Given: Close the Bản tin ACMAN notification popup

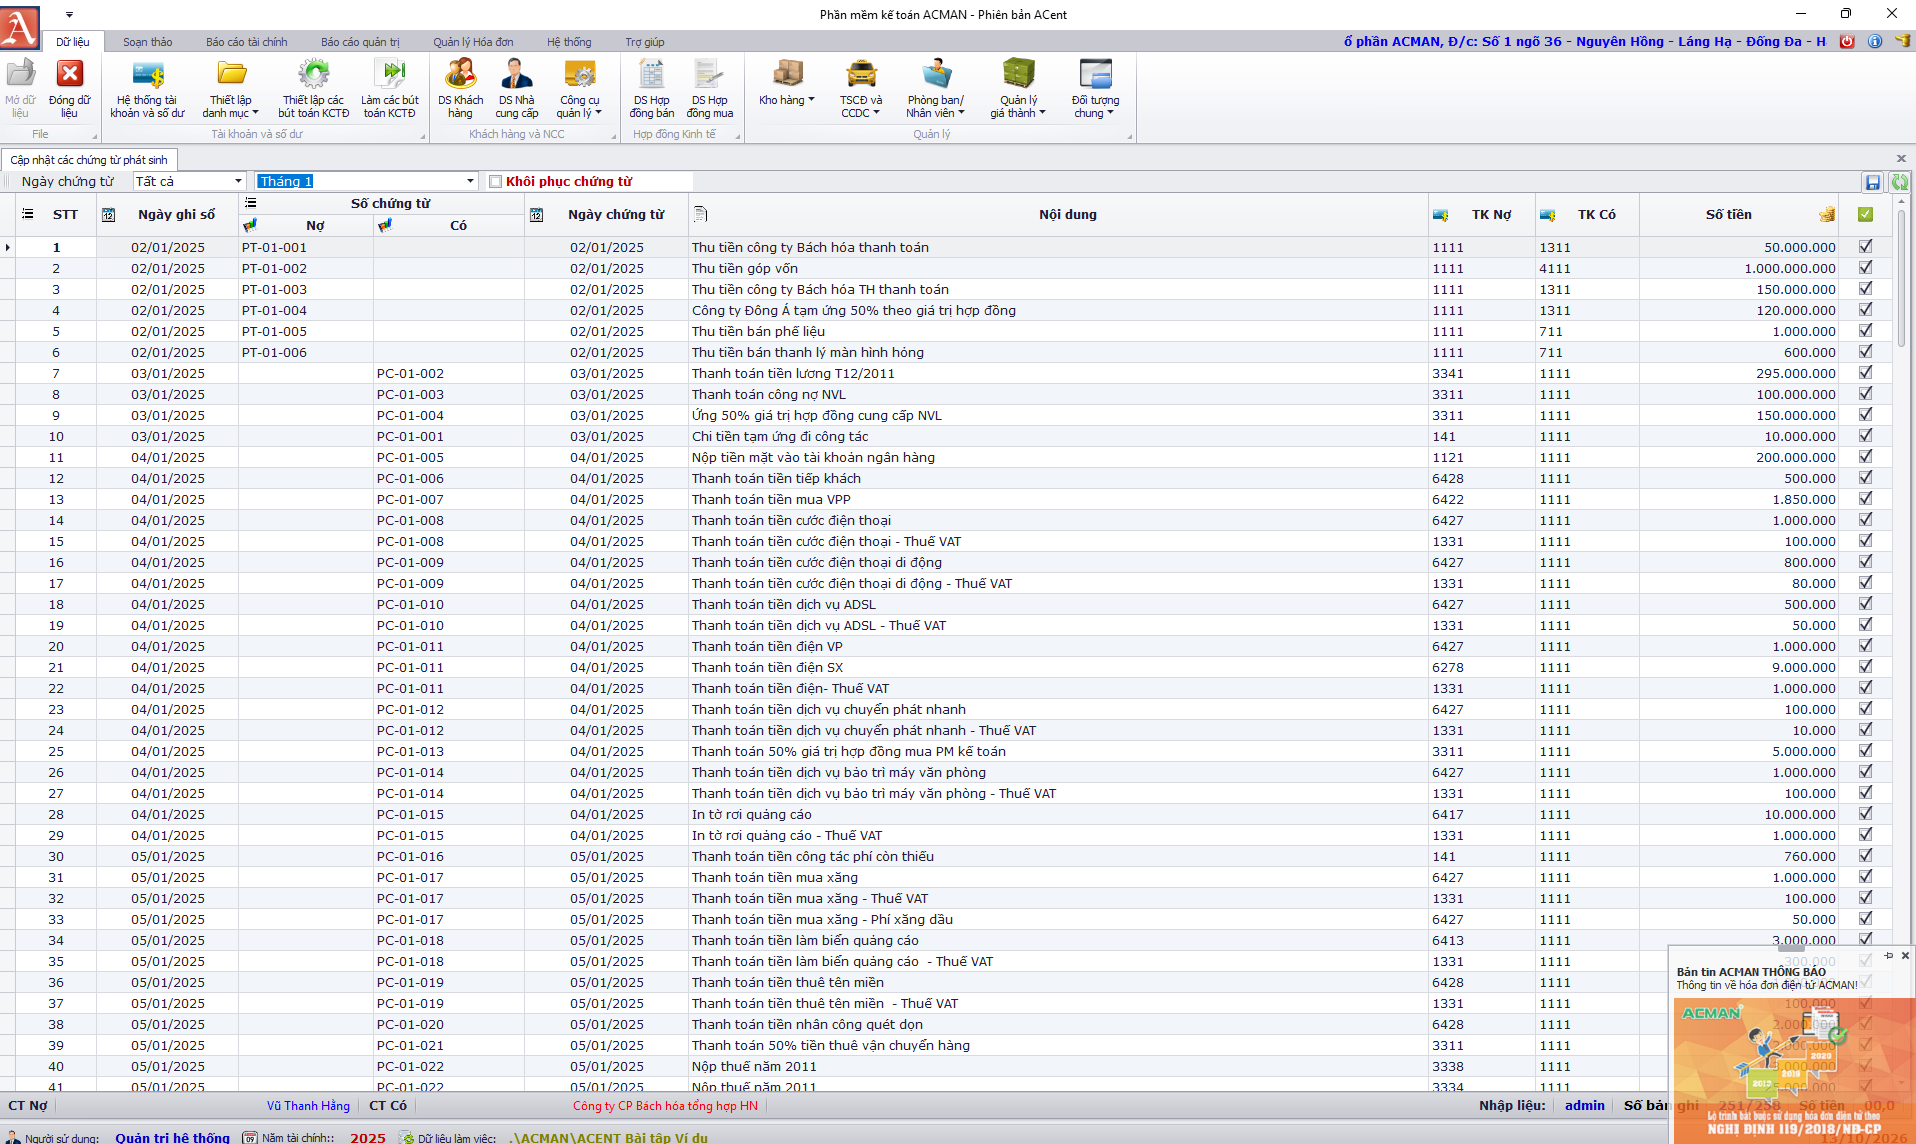Looking at the screenshot, I should pyautogui.click(x=1905, y=956).
